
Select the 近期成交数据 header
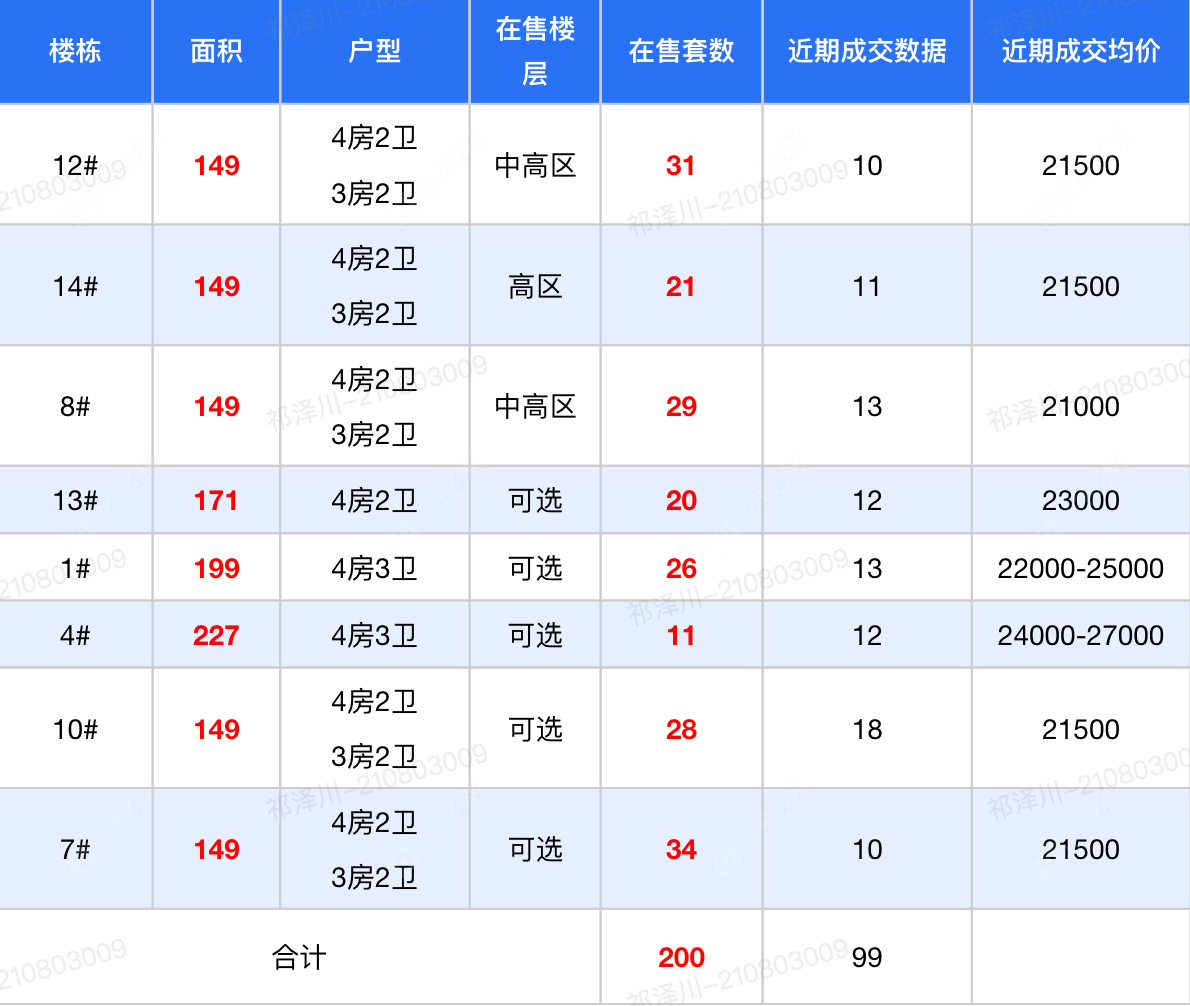point(866,51)
